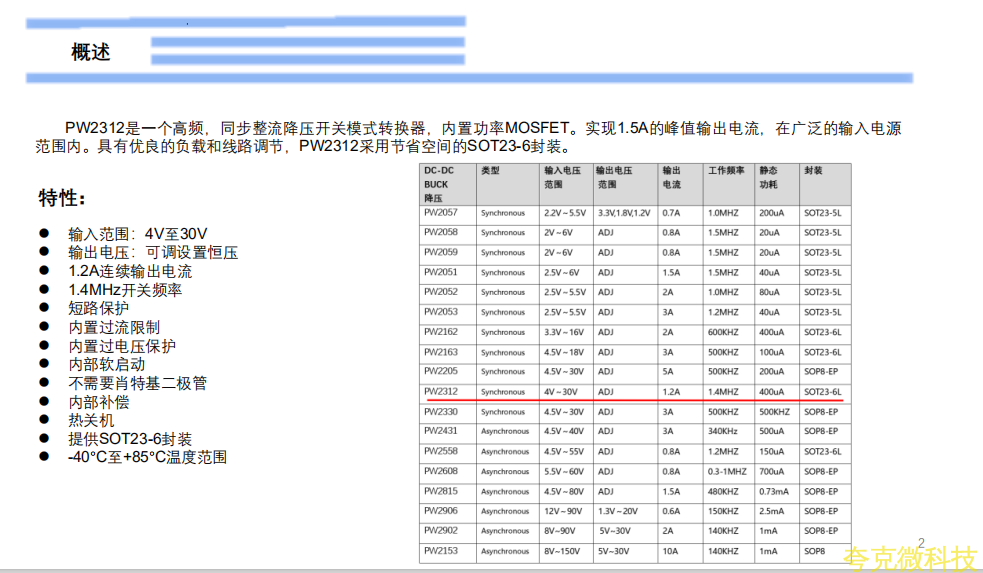Click the 概述 section heading

[x=91, y=53]
